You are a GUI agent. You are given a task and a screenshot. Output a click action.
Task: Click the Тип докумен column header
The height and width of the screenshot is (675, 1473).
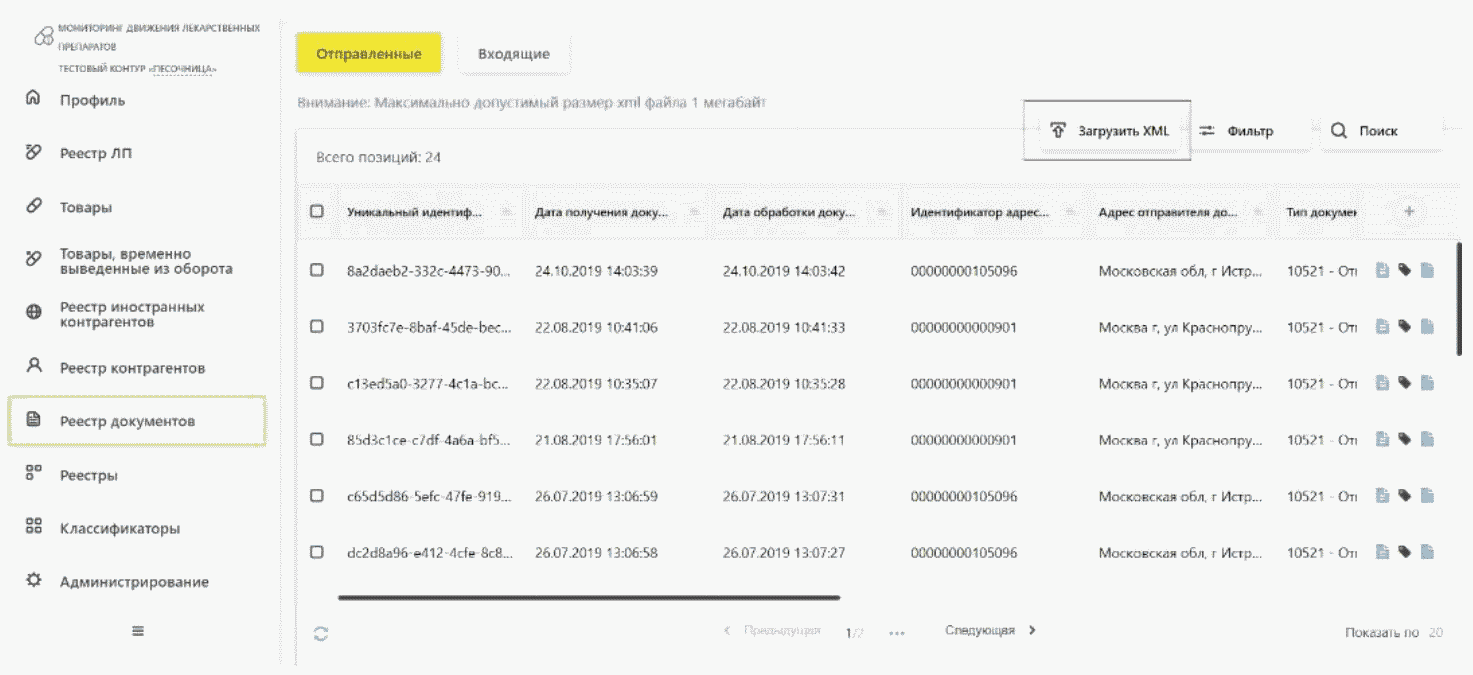[x=1320, y=212]
